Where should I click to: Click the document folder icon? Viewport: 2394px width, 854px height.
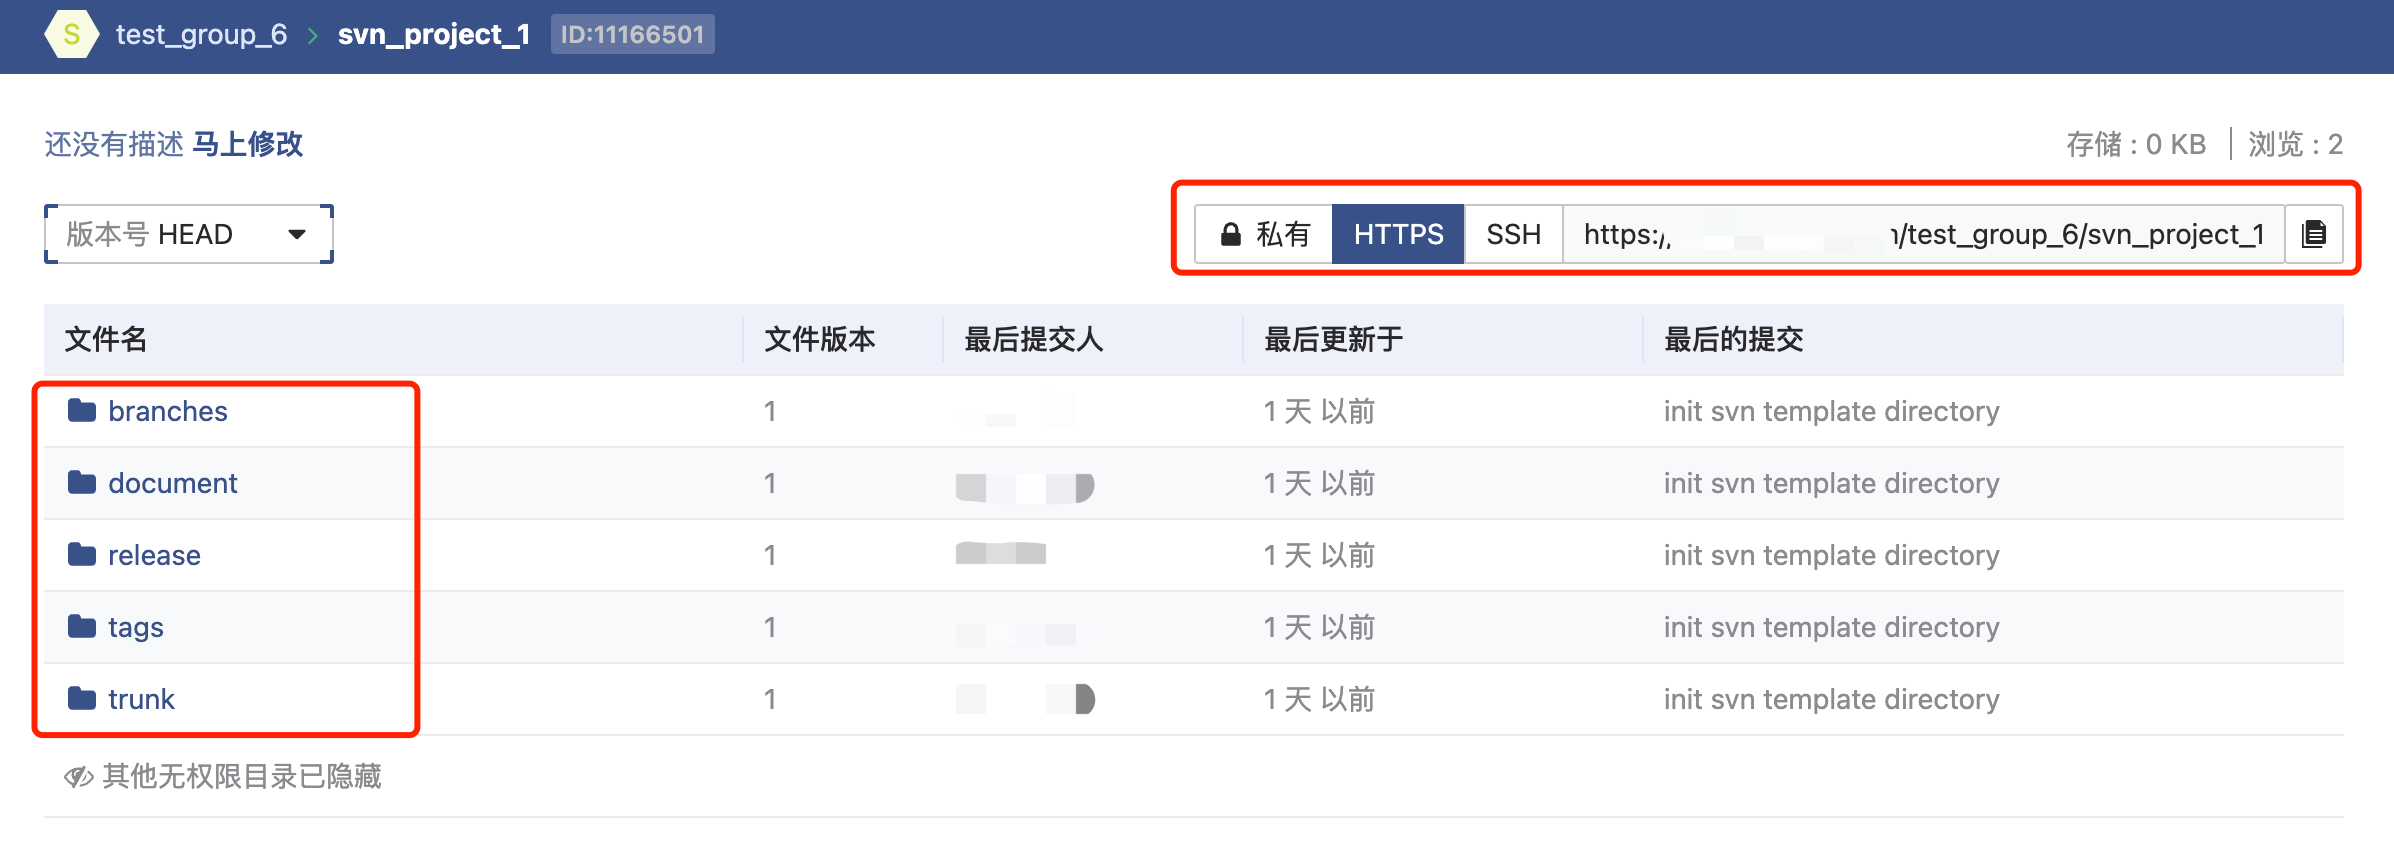click(x=82, y=483)
